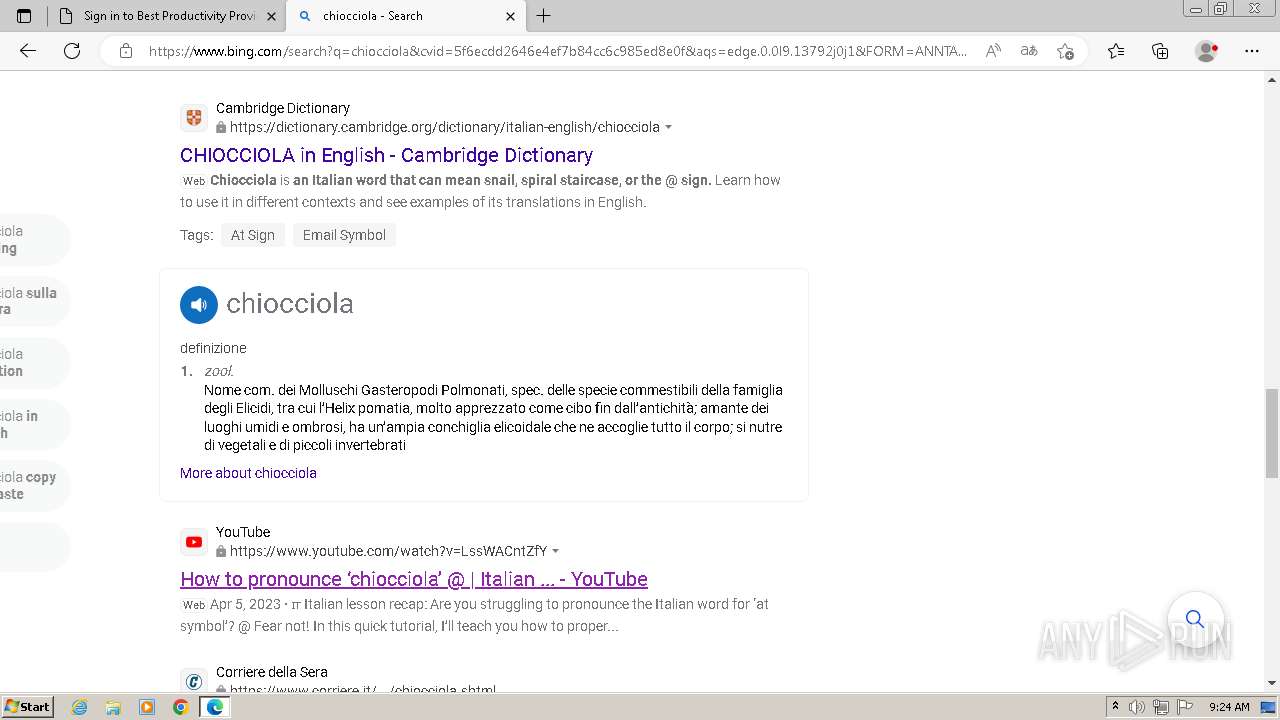Open the floating Bing search magnifier
1280x720 pixels.
[1195, 619]
